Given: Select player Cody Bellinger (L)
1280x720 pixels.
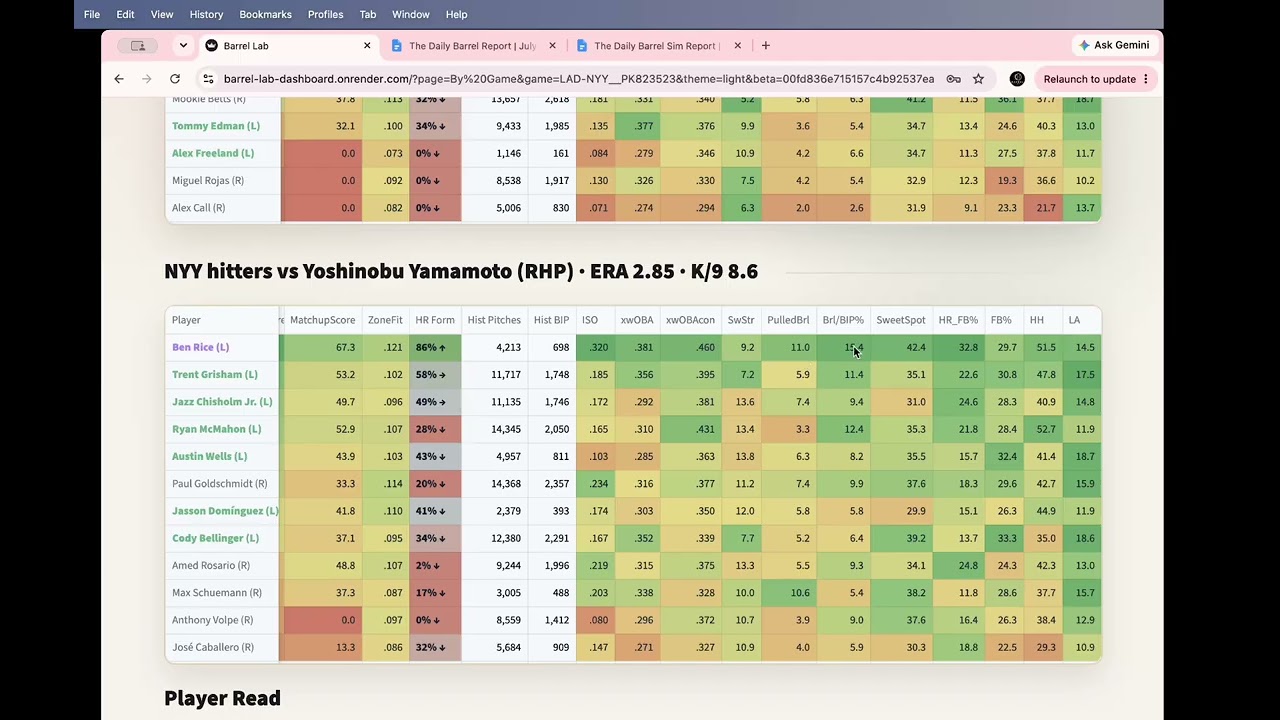Looking at the screenshot, I should point(215,538).
